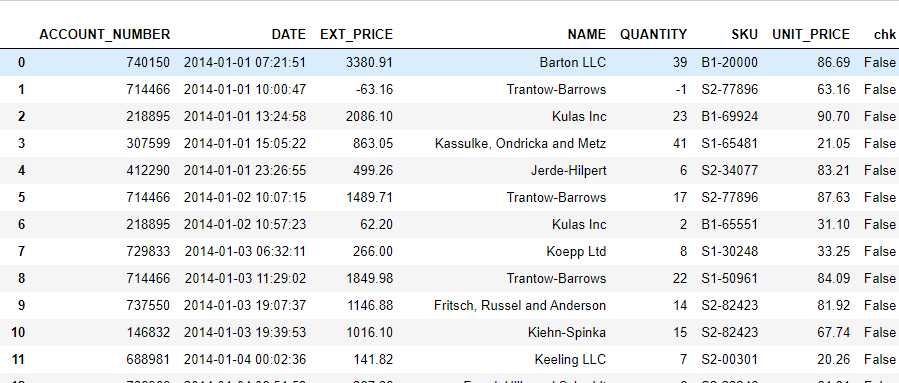Select the Kiehn-Spinka name cell
This screenshot has width=899, height=383.
pos(567,332)
